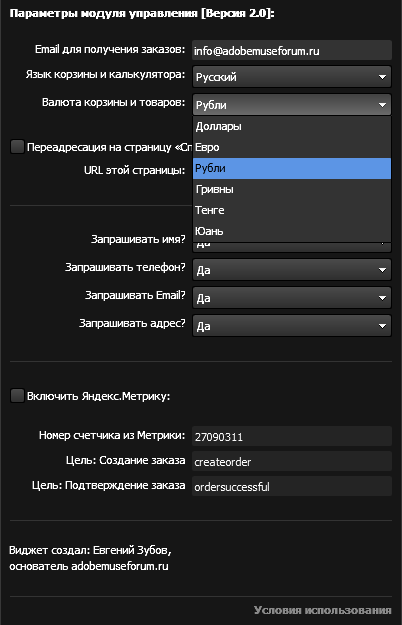Focus the createorder goal field
The height and width of the screenshot is (625, 402).
pos(292,462)
